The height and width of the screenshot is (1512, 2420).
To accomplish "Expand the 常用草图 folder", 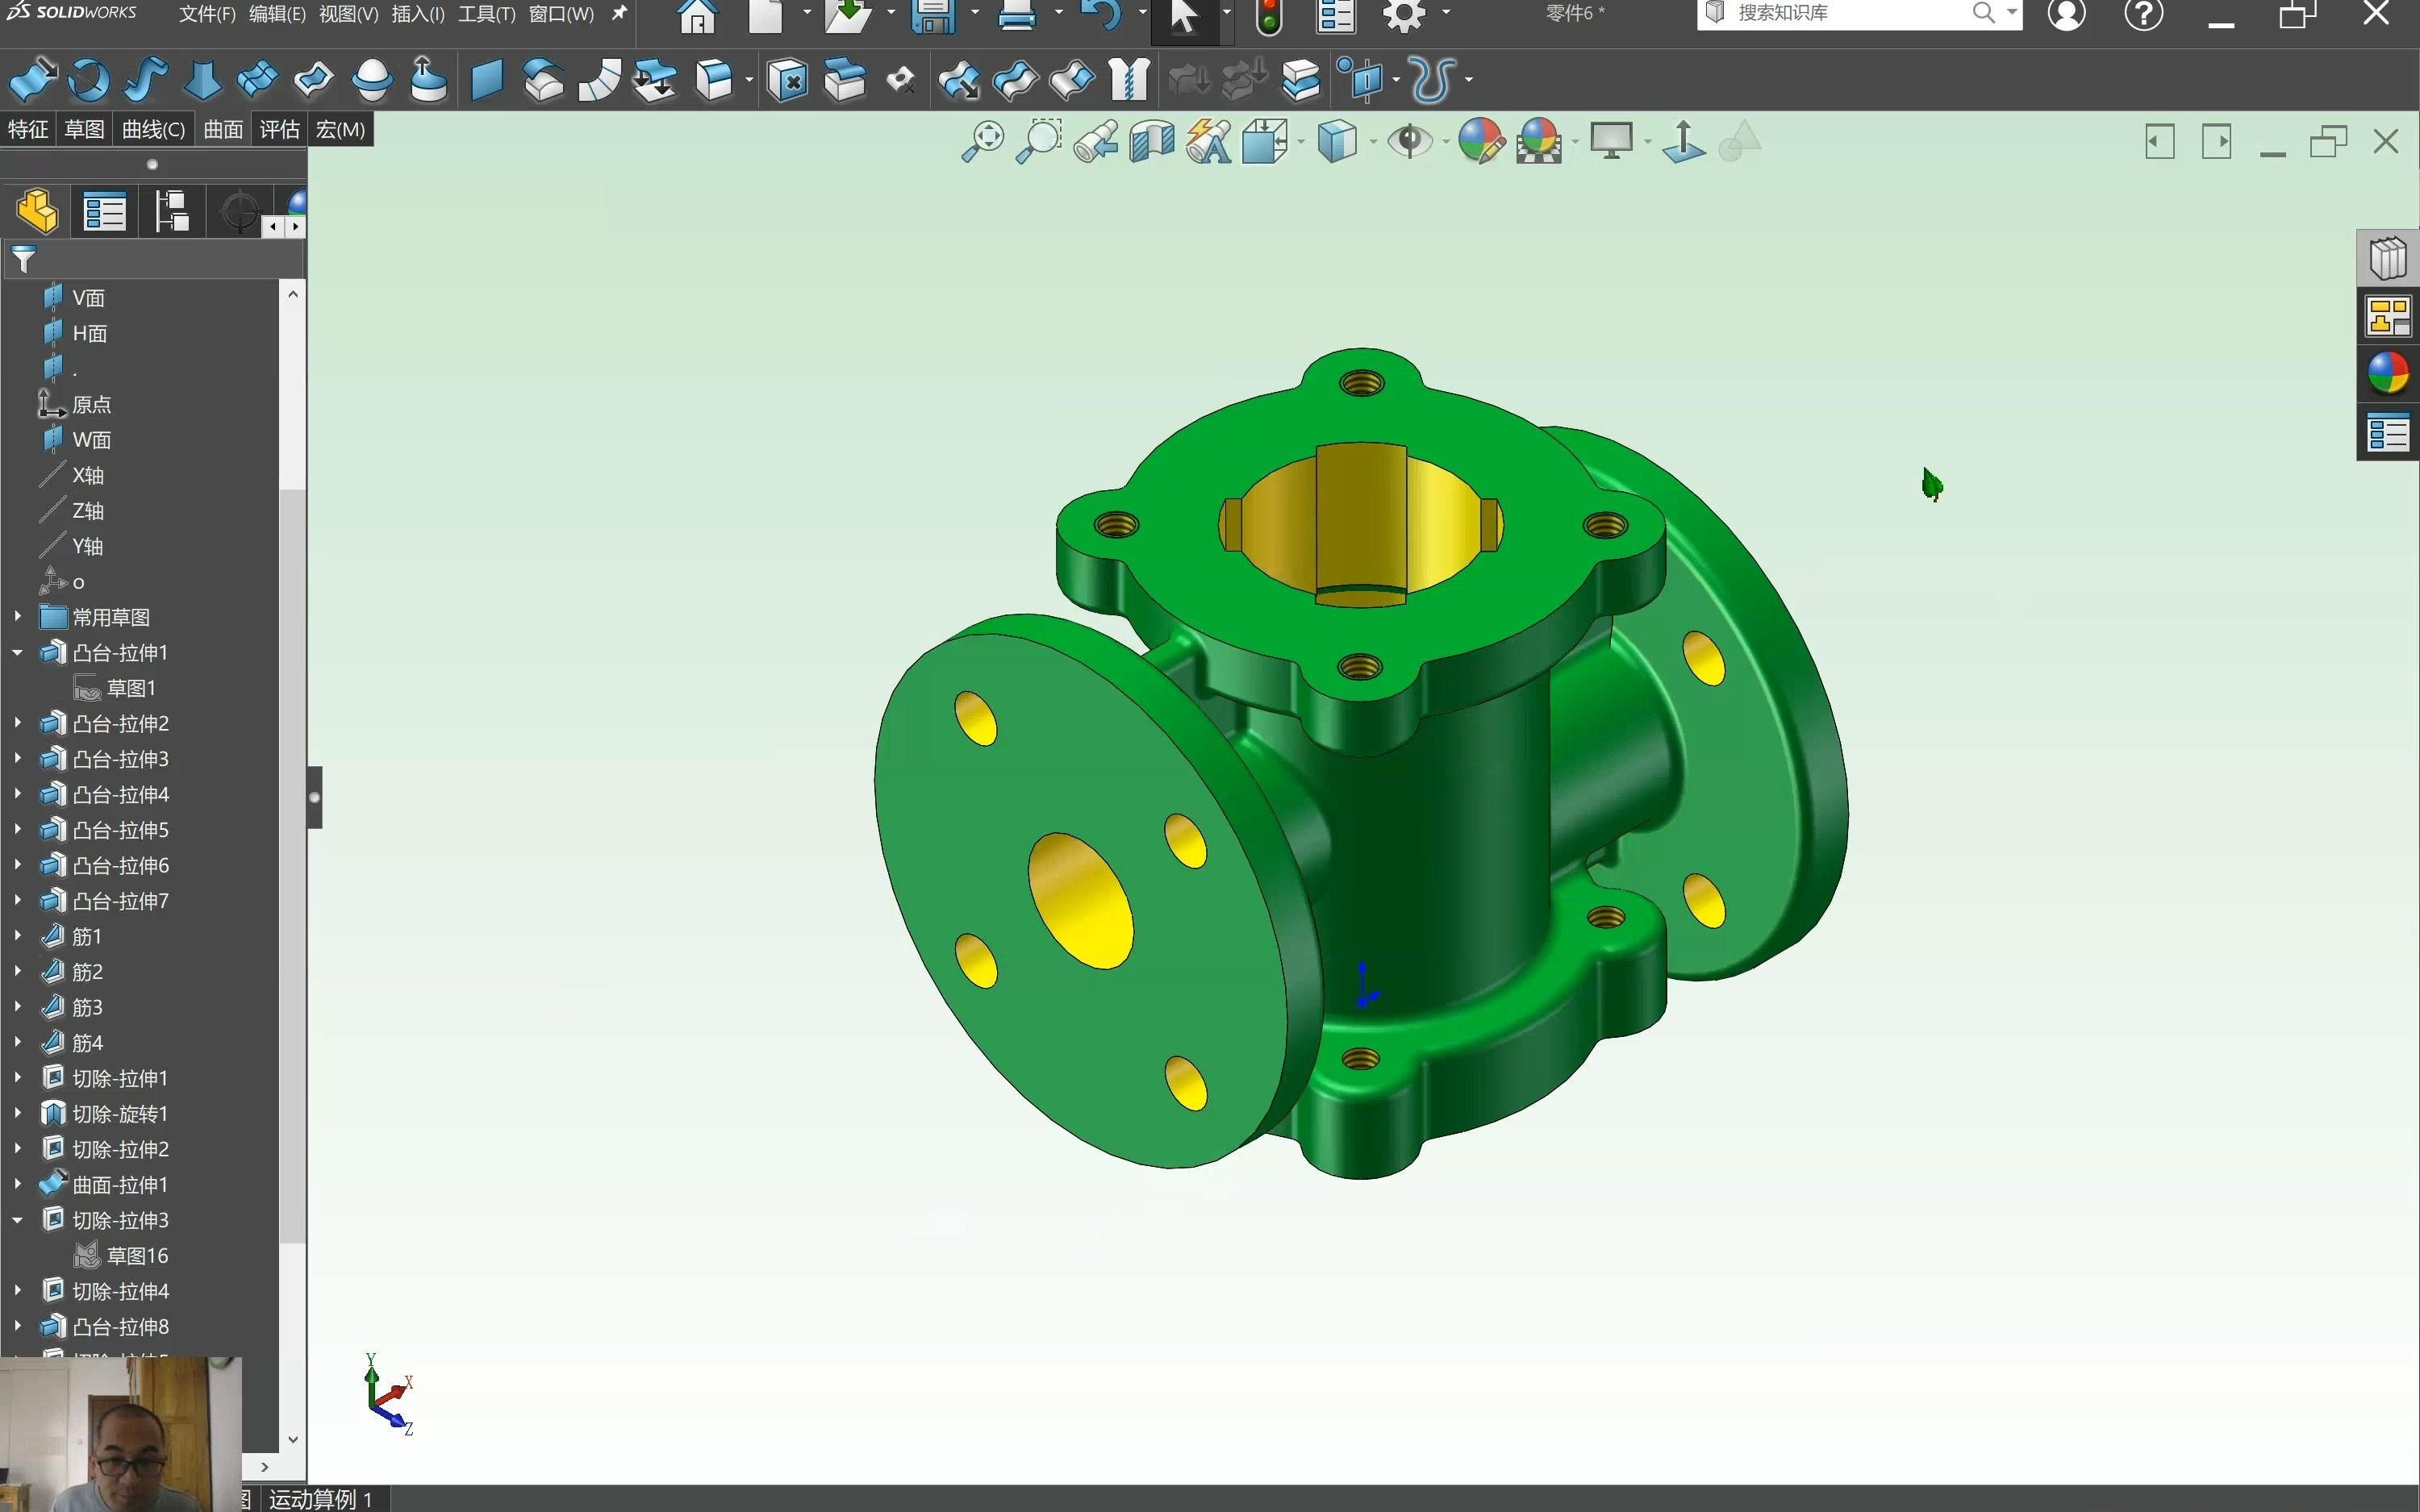I will (17, 617).
